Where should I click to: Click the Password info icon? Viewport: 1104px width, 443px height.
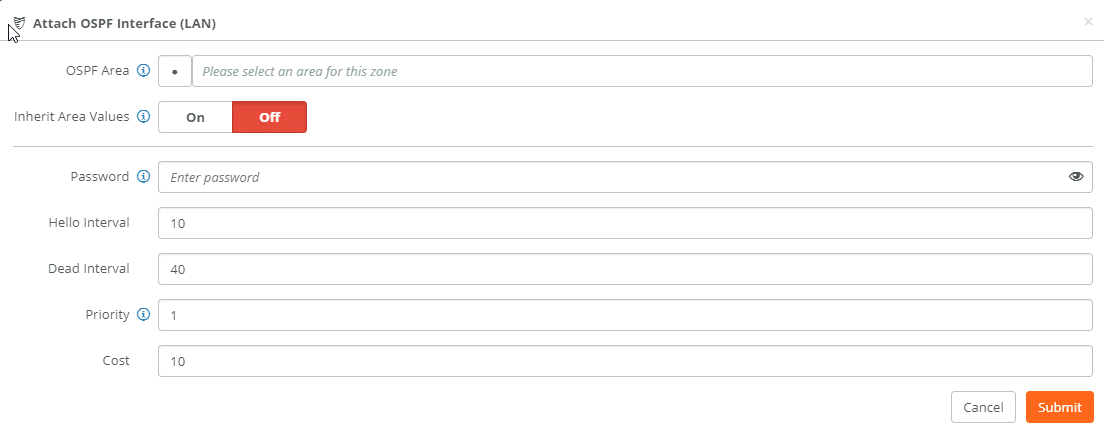tap(143, 177)
